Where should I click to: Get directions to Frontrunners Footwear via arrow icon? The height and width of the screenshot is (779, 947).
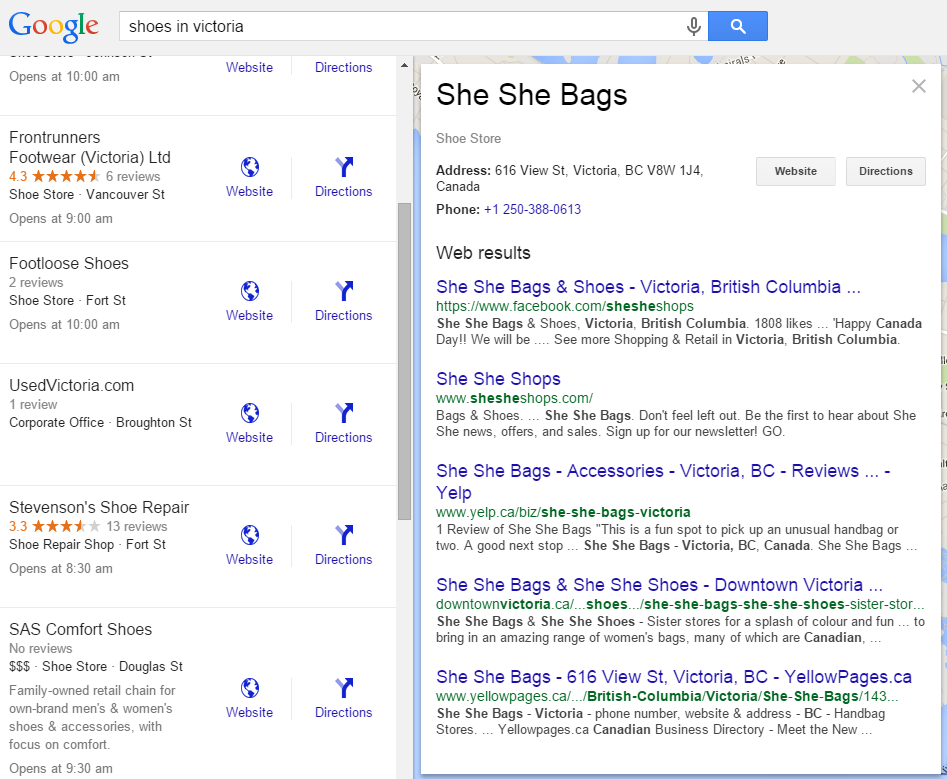pyautogui.click(x=344, y=167)
